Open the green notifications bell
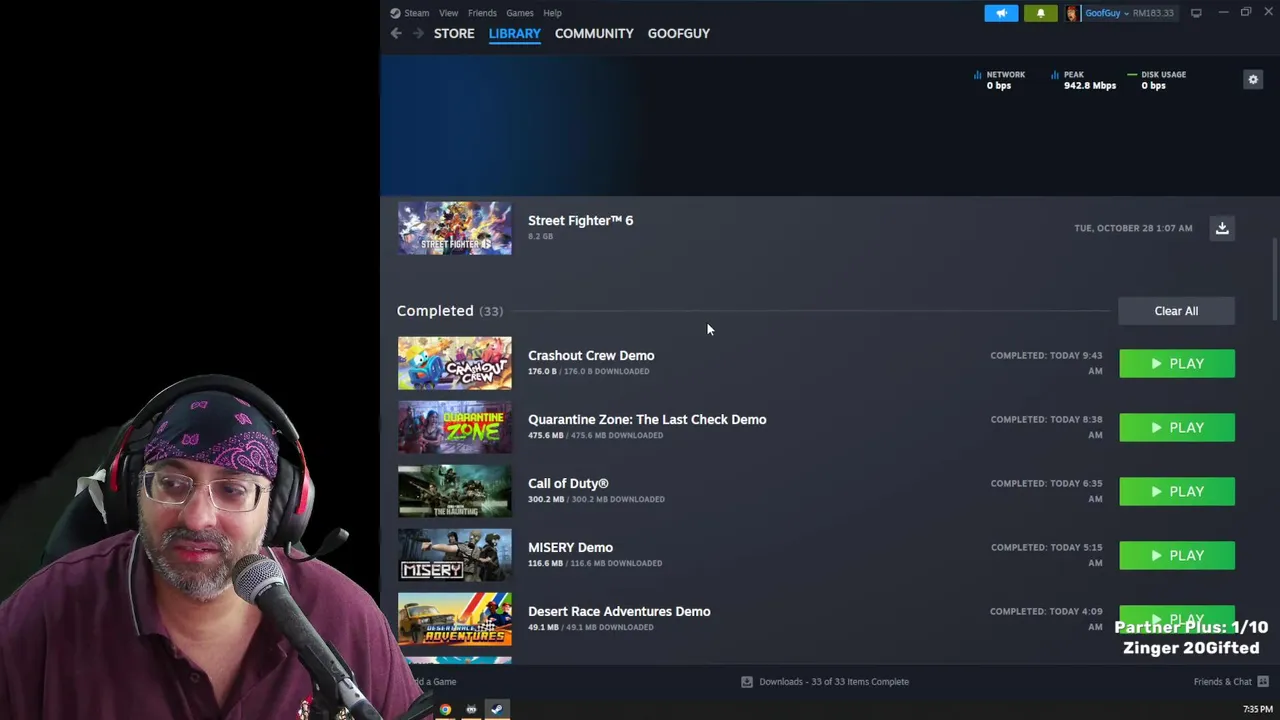The width and height of the screenshot is (1280, 720). click(x=1040, y=13)
